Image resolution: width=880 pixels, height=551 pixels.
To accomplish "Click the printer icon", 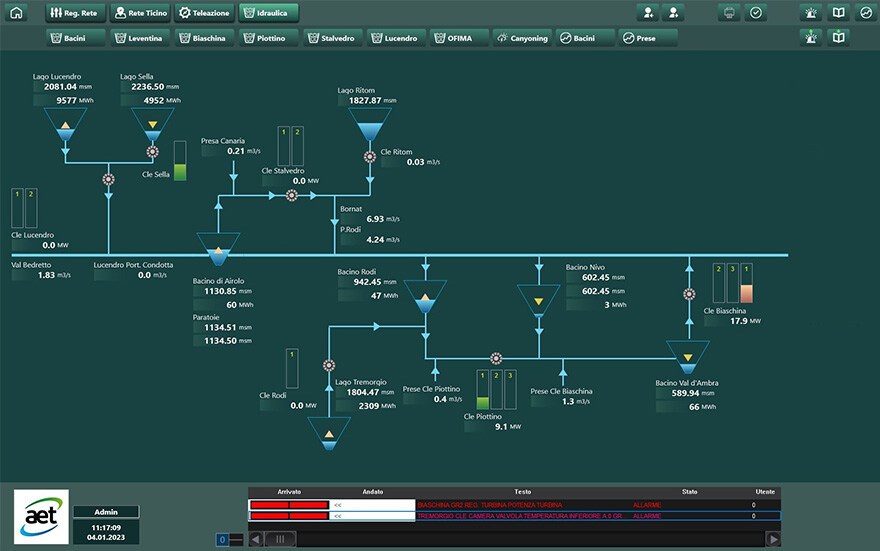I will pyautogui.click(x=729, y=13).
